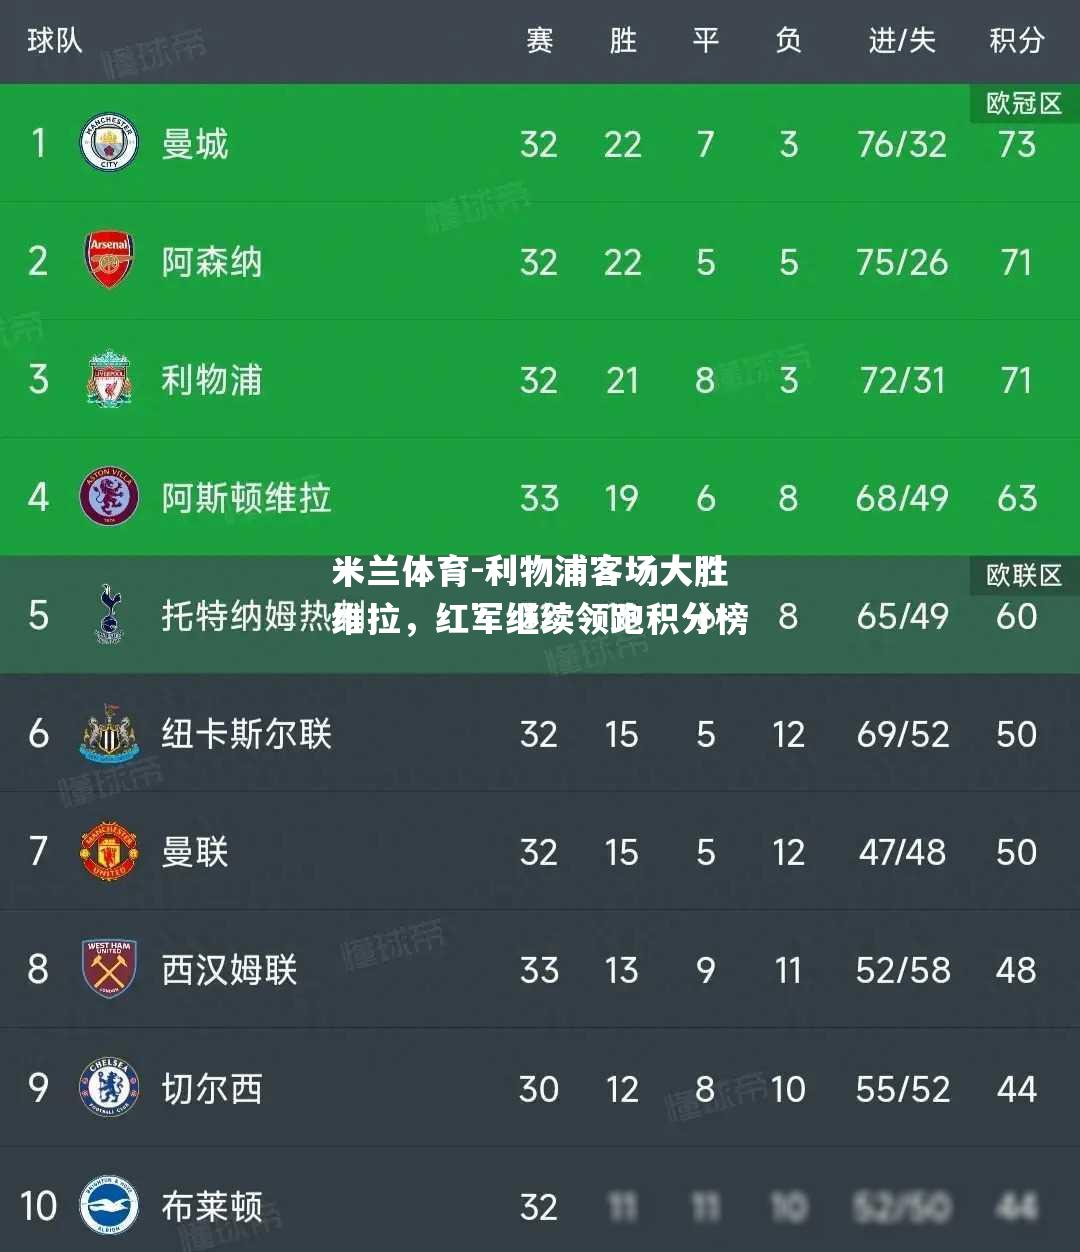This screenshot has width=1080, height=1252.
Task: Click the Newcastle United club crest
Action: (108, 733)
